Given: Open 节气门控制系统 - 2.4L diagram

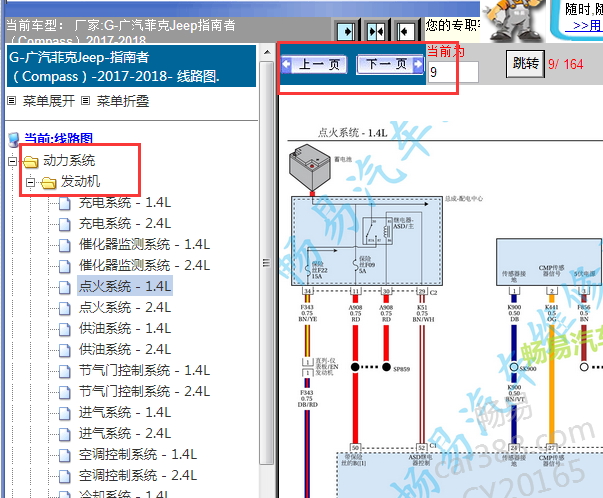Looking at the screenshot, I should coord(145,391).
